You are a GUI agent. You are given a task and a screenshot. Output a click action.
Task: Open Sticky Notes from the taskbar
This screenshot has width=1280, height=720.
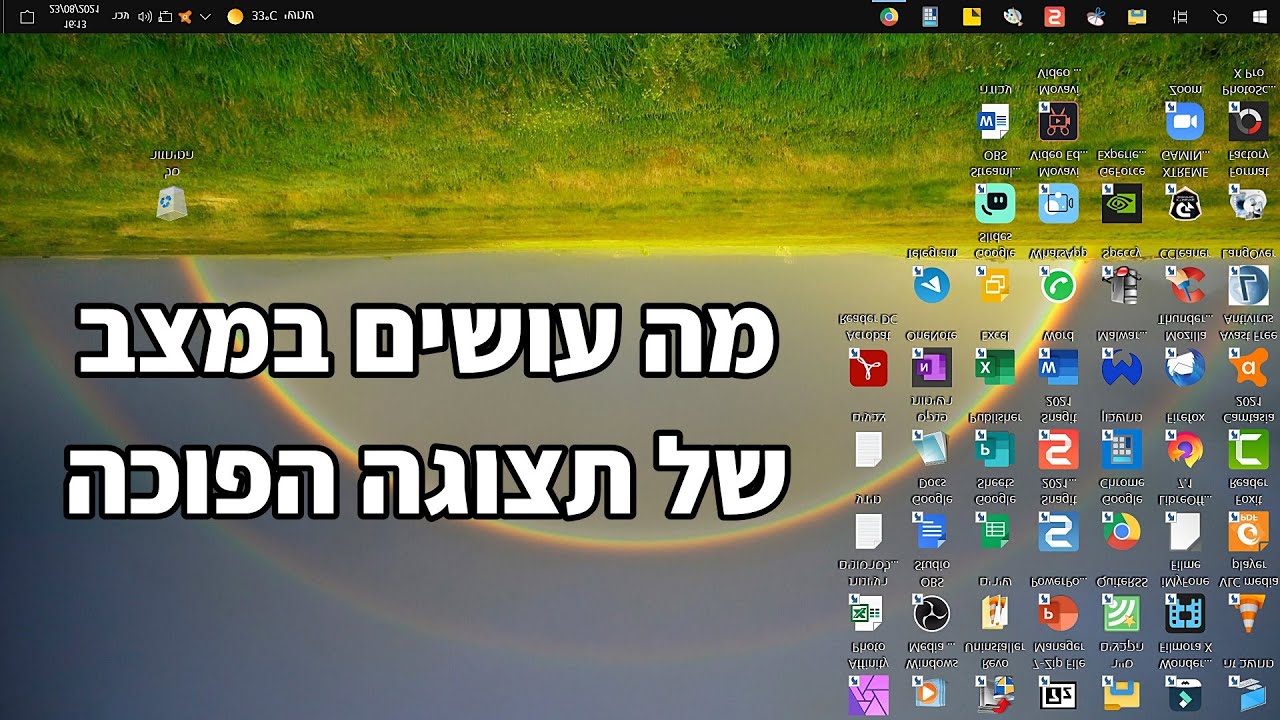pos(972,16)
